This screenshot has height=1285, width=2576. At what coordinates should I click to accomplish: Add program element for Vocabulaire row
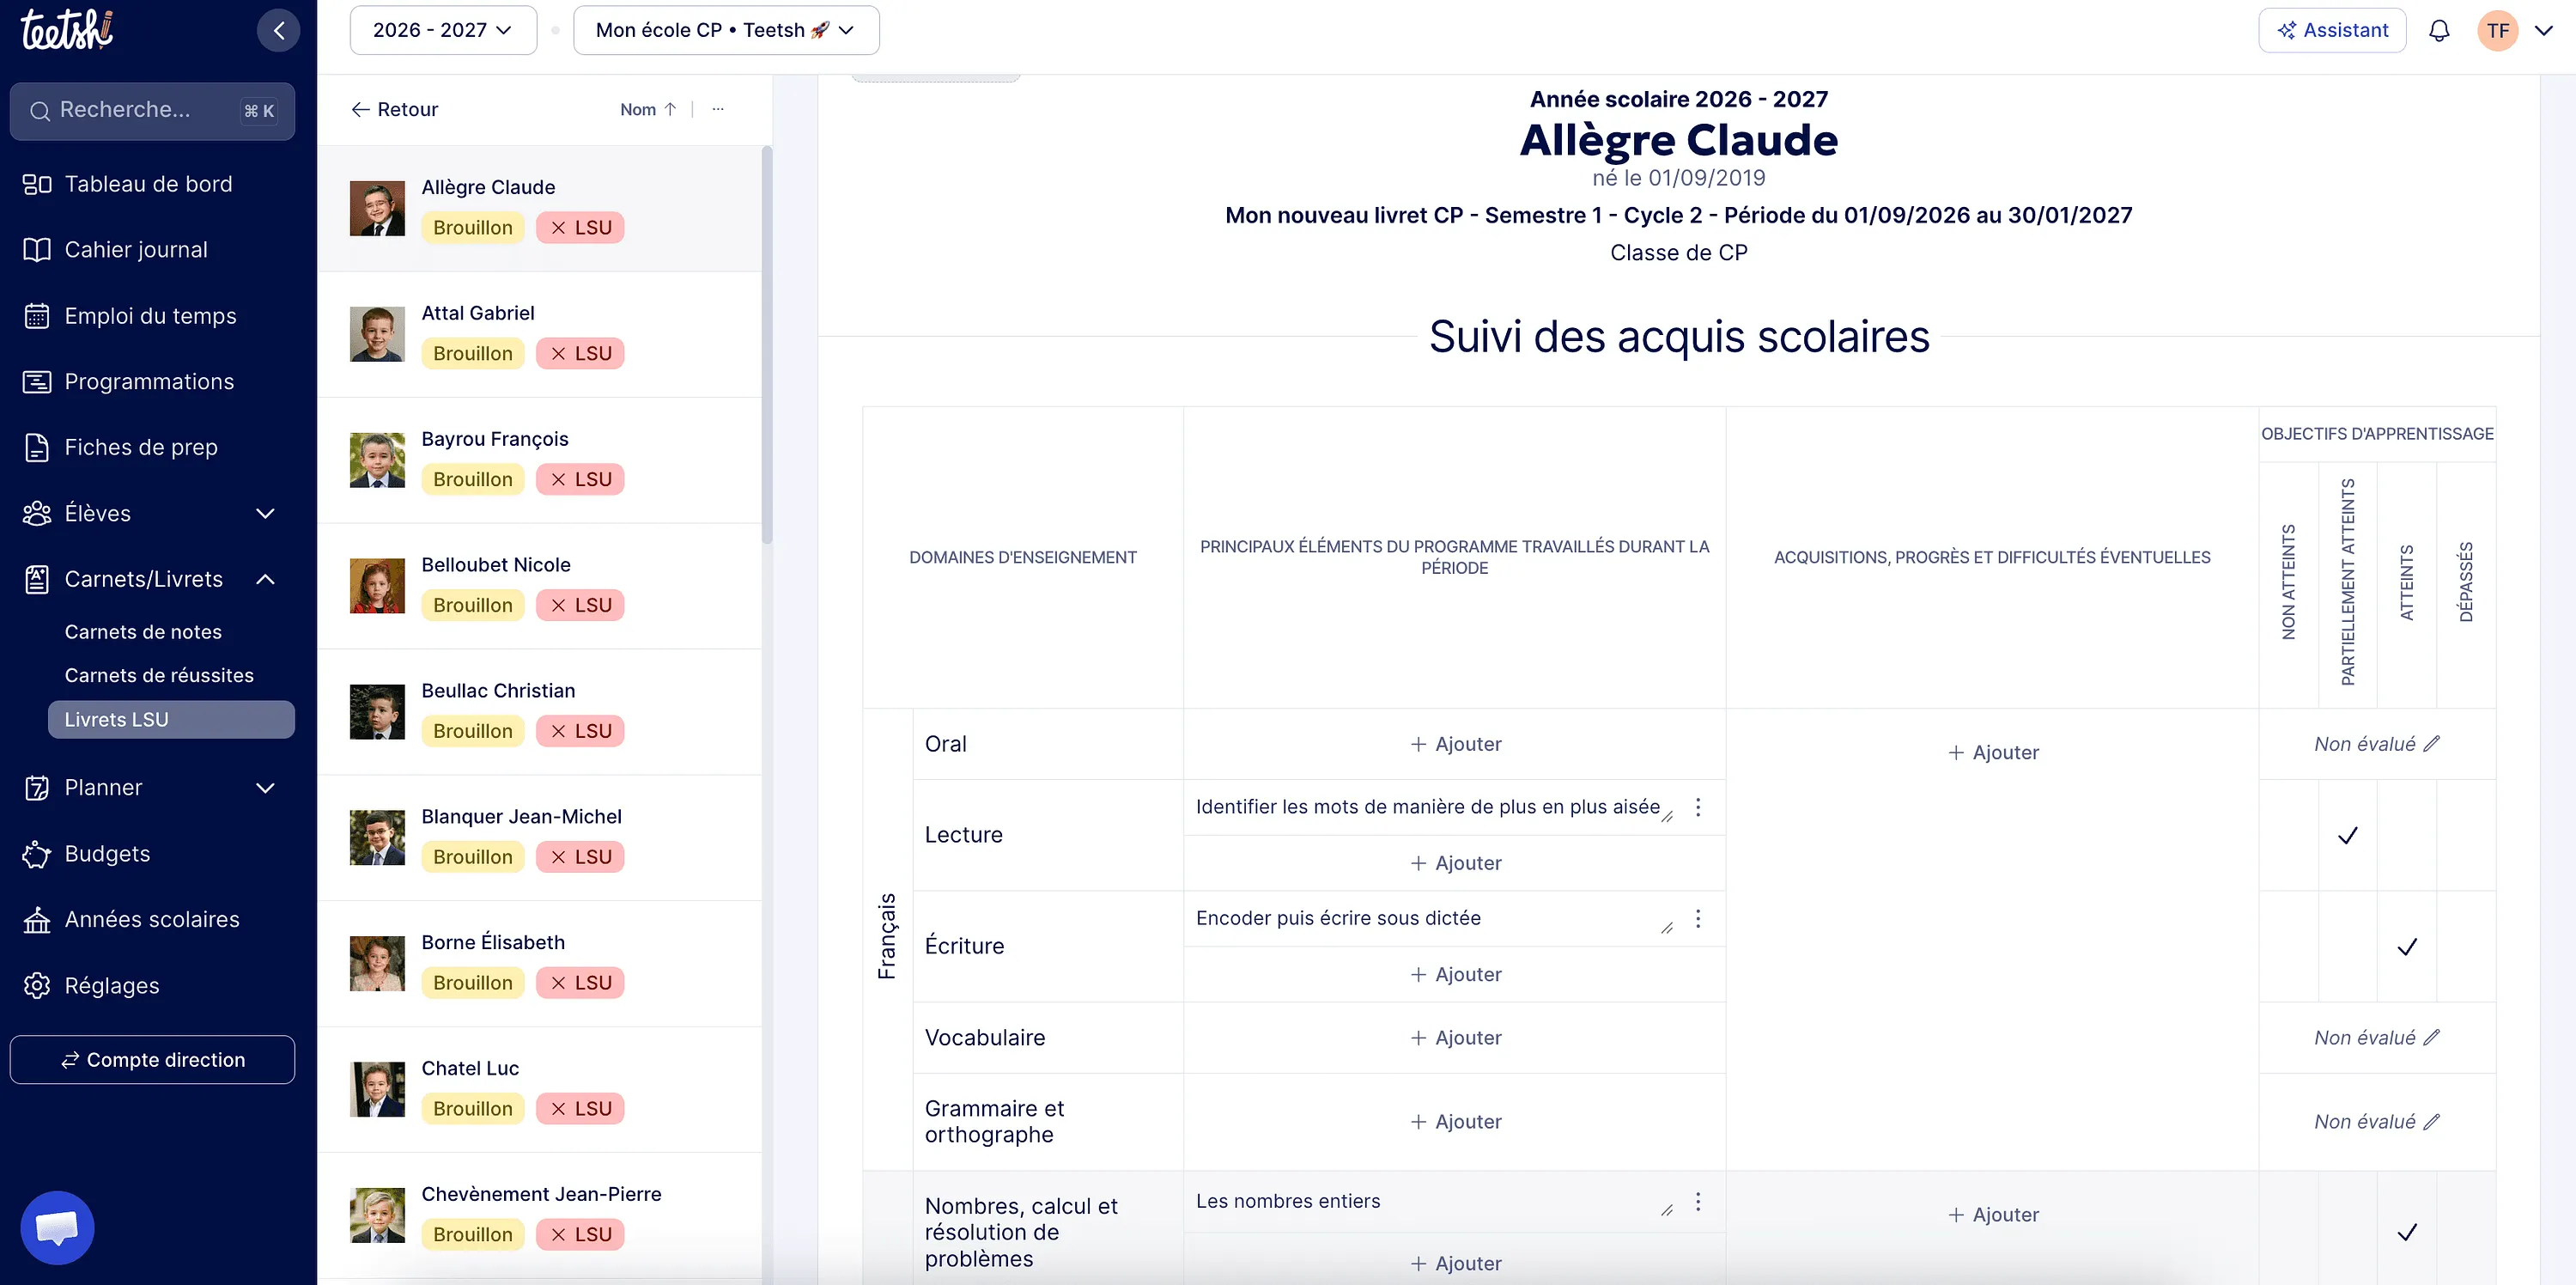[1455, 1038]
